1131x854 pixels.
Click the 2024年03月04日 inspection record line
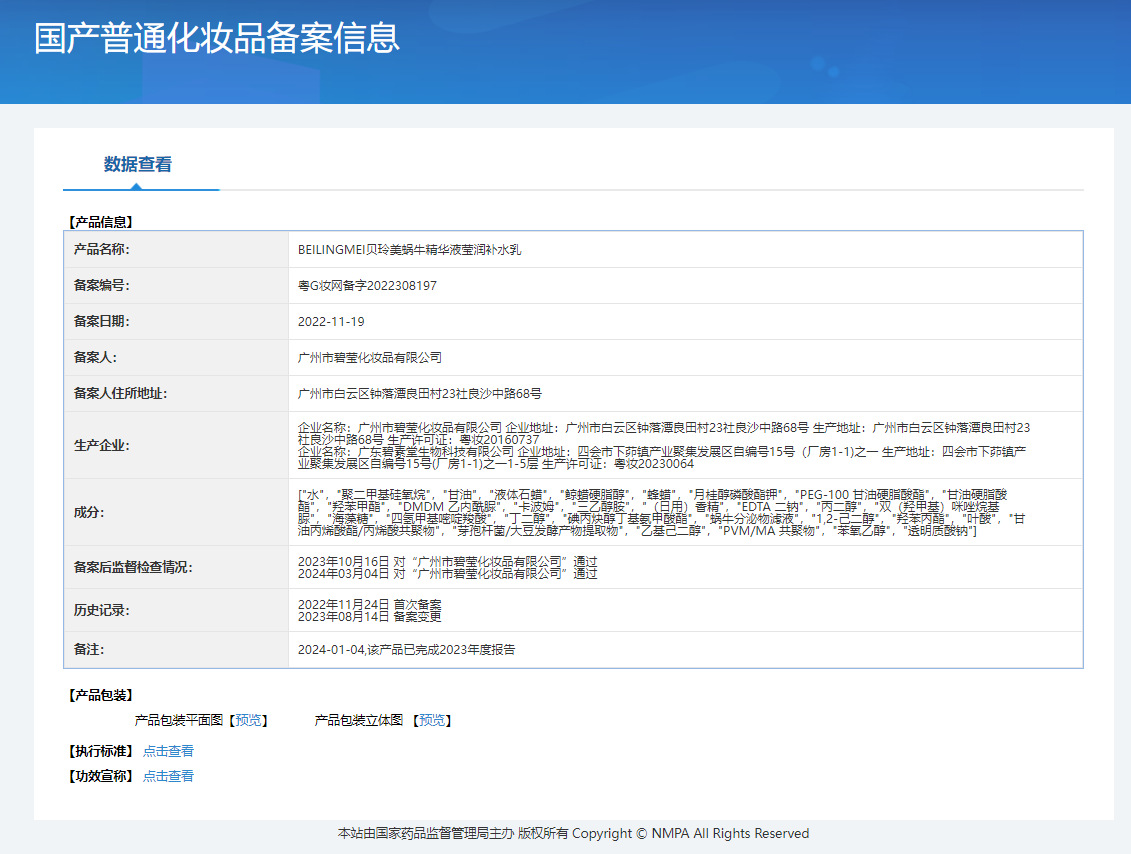(x=447, y=574)
